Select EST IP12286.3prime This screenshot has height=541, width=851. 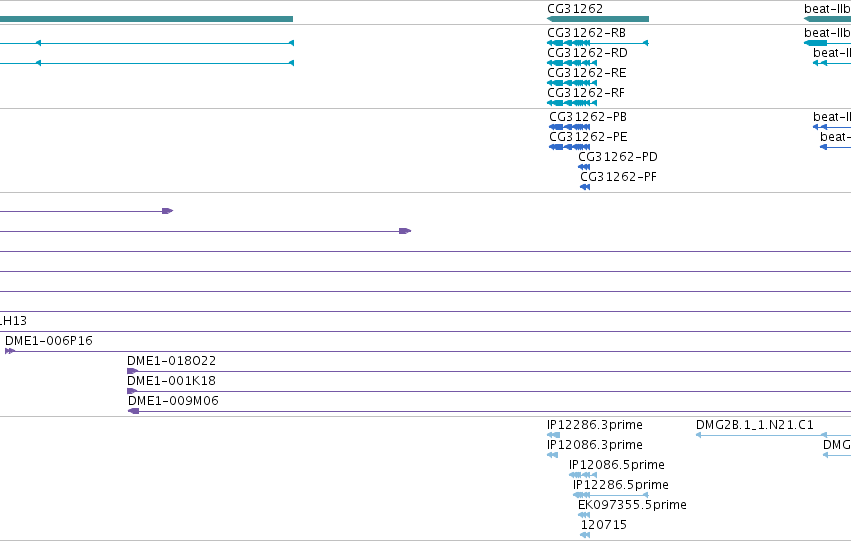[595, 425]
